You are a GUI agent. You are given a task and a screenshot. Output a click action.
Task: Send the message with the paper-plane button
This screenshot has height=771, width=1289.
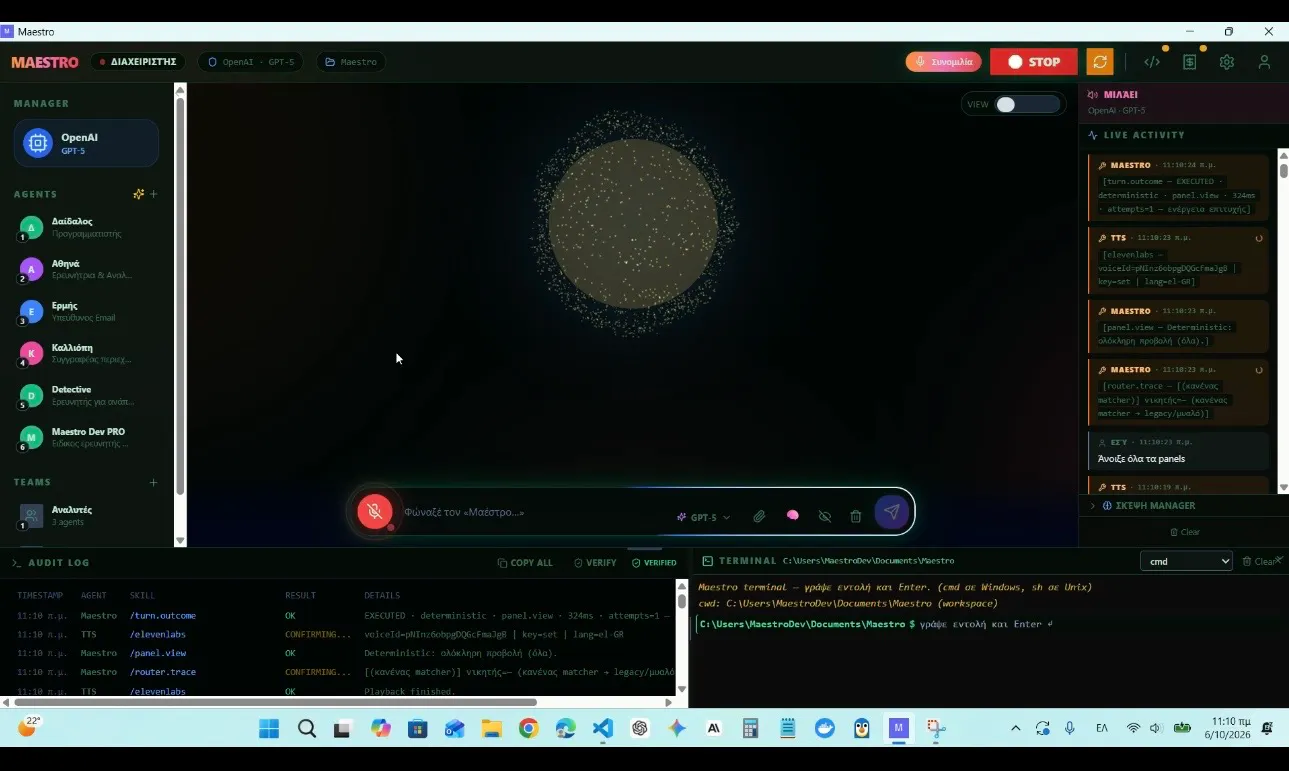(x=892, y=512)
